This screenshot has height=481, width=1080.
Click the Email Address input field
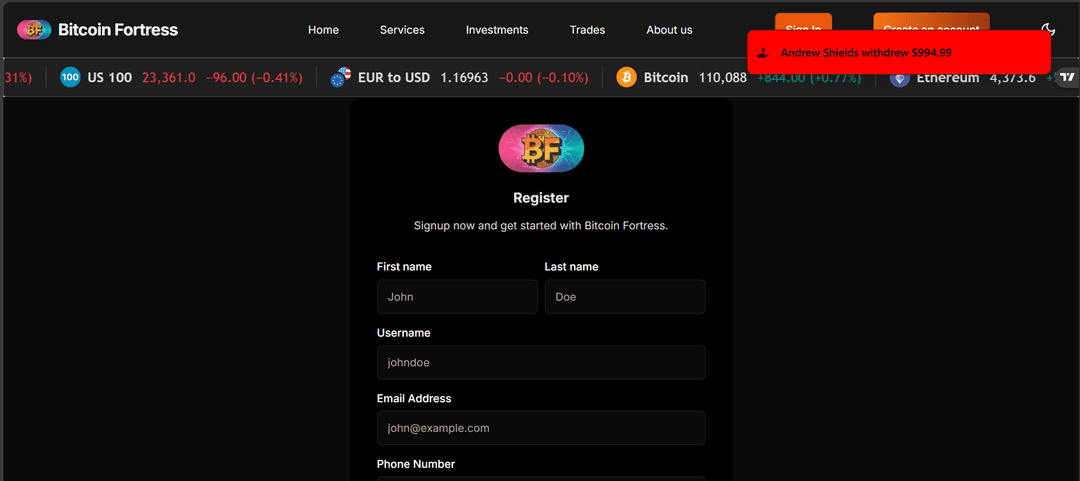[541, 428]
